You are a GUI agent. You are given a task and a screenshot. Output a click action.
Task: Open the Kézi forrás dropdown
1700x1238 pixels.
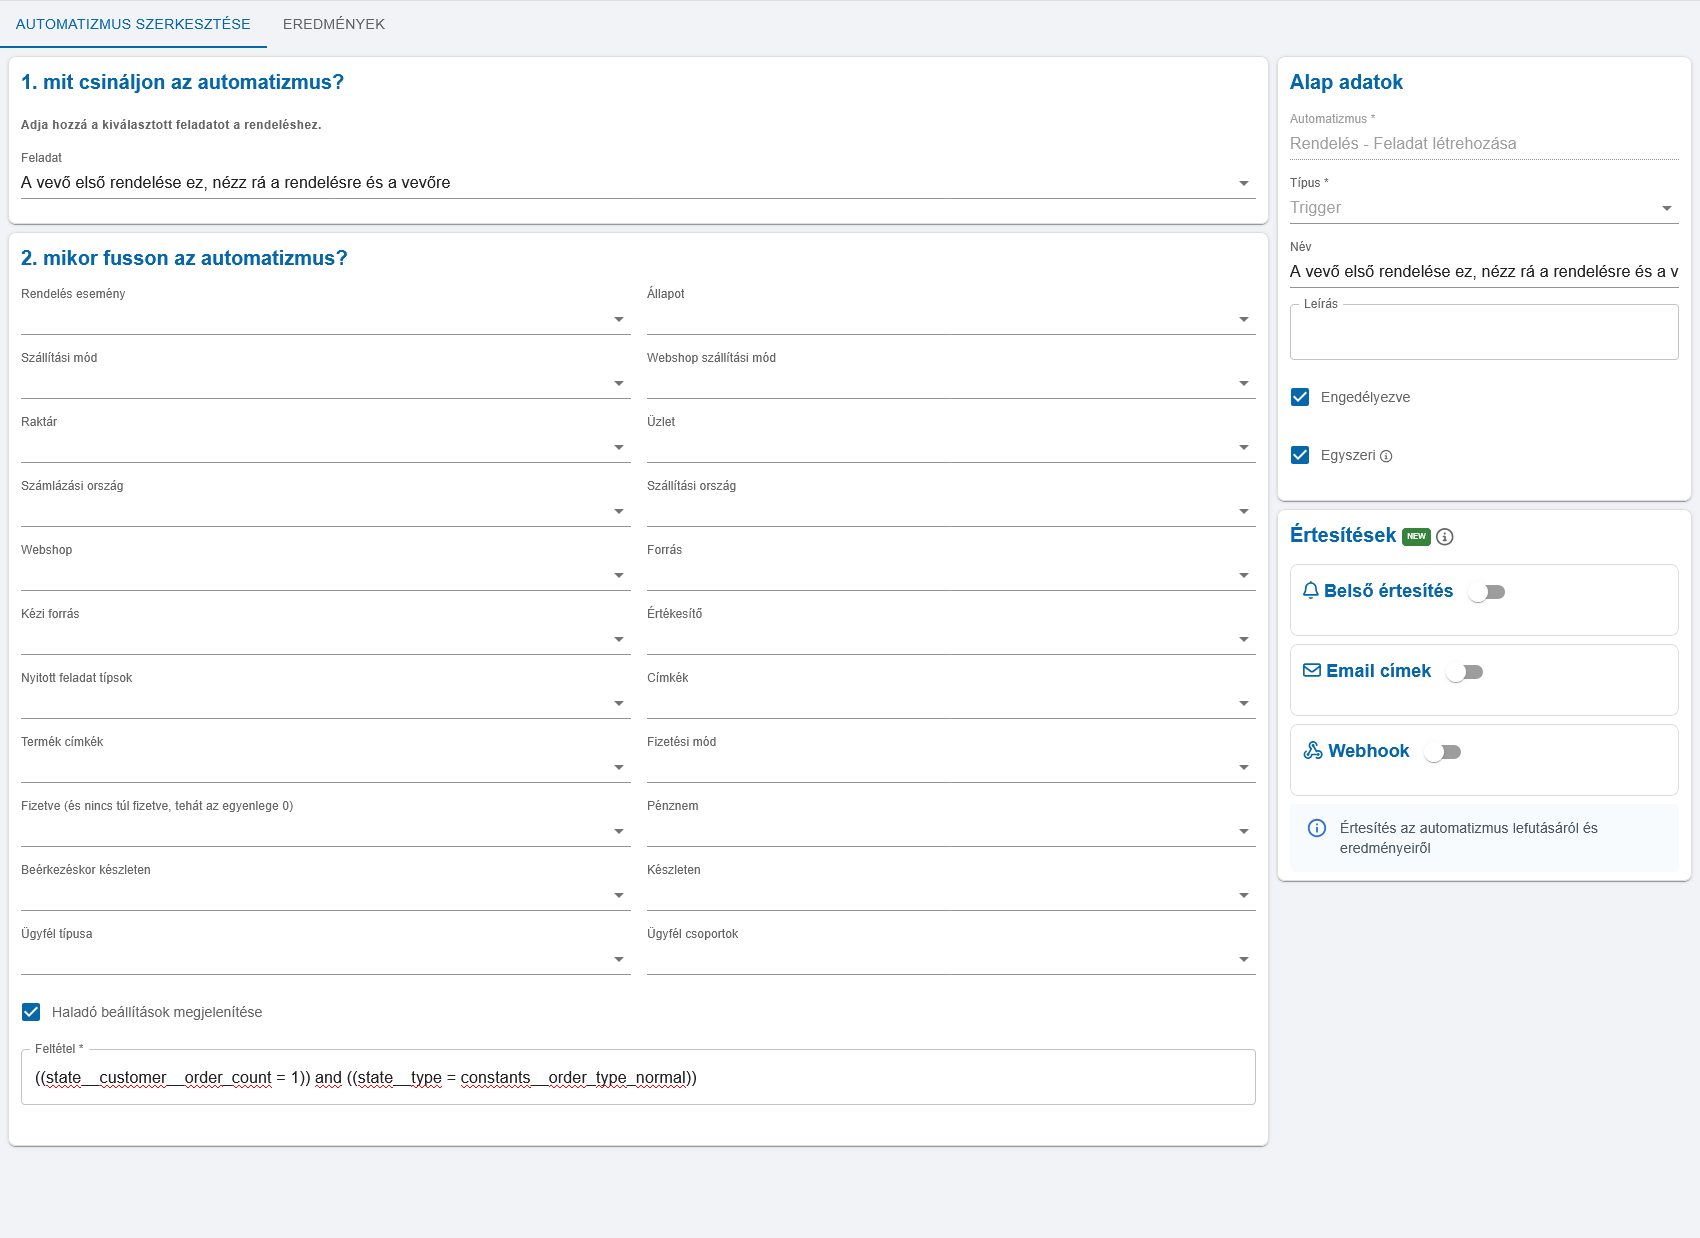pyautogui.click(x=326, y=639)
